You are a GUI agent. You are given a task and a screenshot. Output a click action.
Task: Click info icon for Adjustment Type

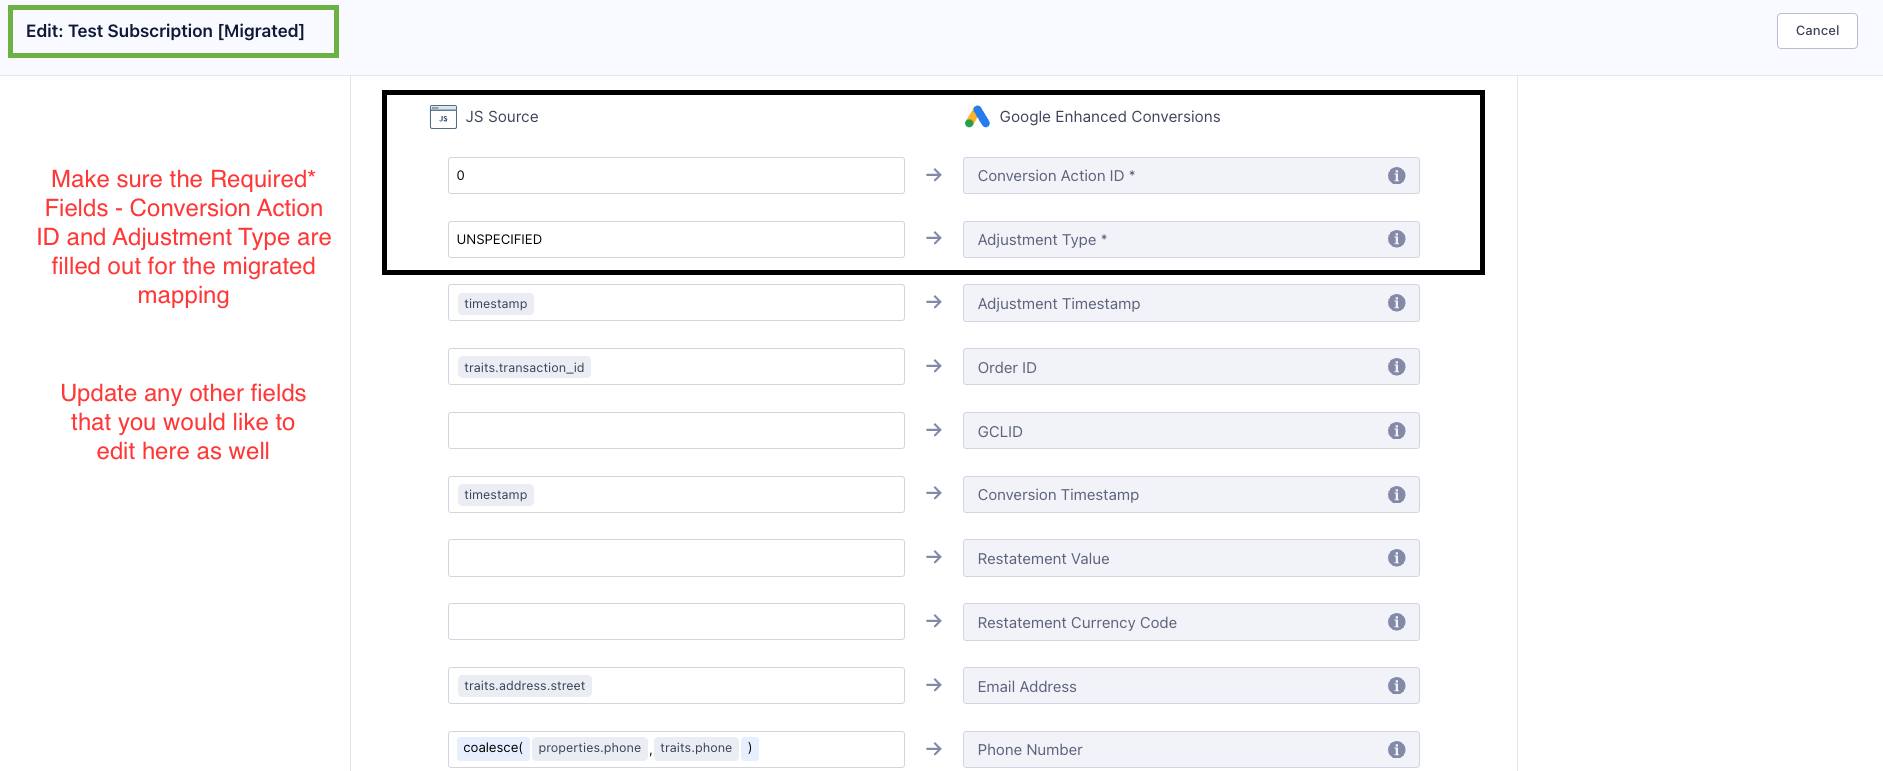tap(1397, 239)
